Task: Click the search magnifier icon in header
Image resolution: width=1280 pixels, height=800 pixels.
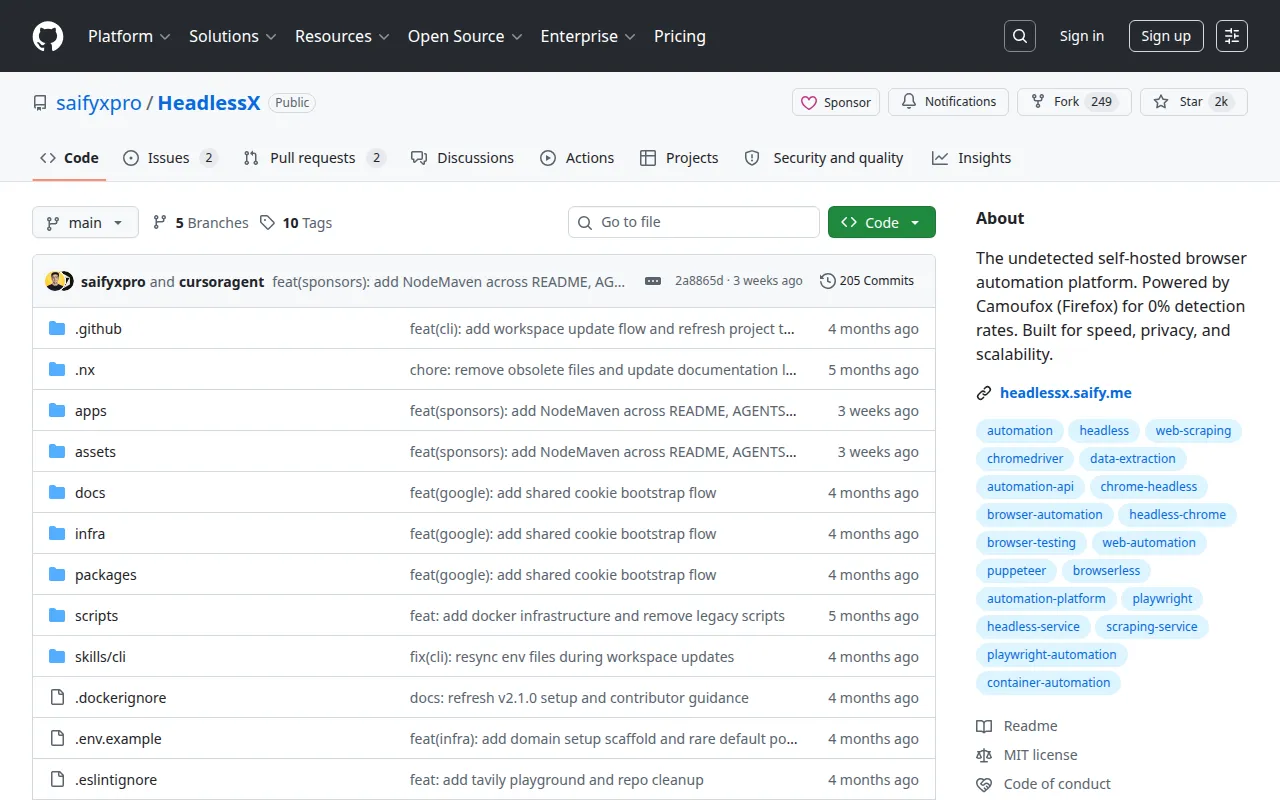Action: click(x=1019, y=36)
